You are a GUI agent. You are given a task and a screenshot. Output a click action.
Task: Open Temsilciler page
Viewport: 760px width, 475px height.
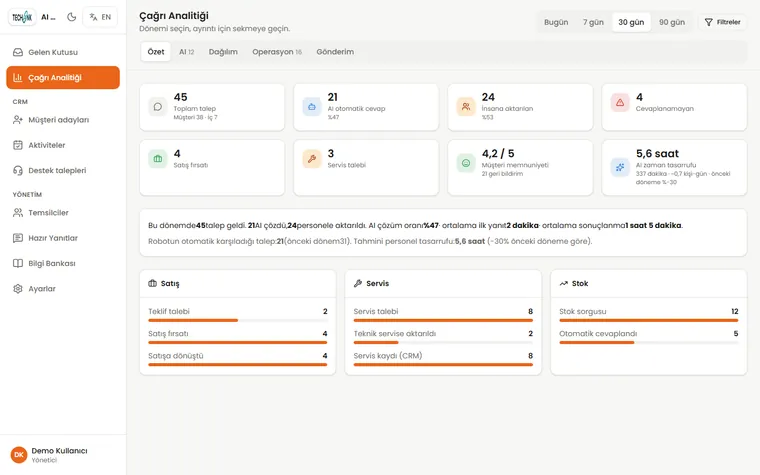[x=63, y=213]
